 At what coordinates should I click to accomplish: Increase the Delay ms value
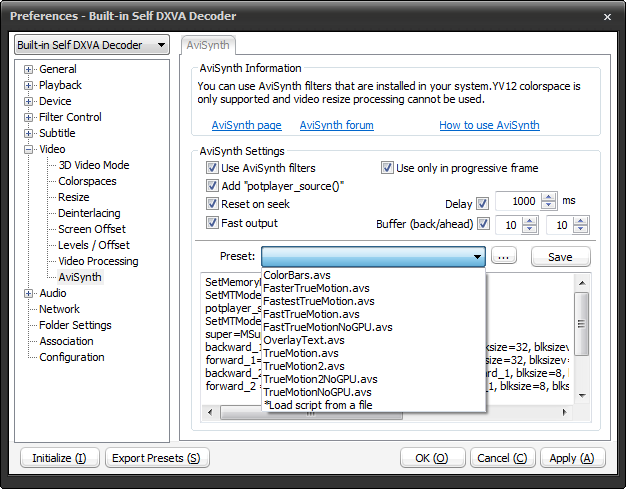(549, 197)
